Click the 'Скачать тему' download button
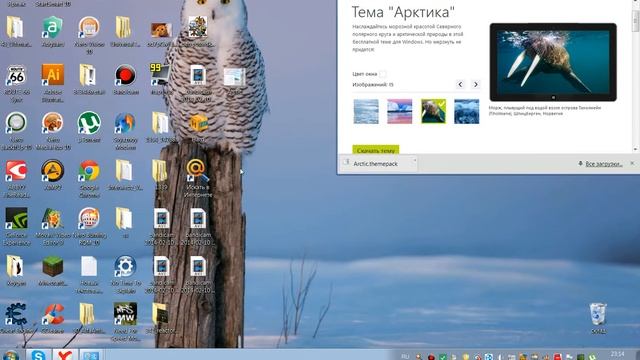Viewport: 640px width, 360px height. pos(376,150)
